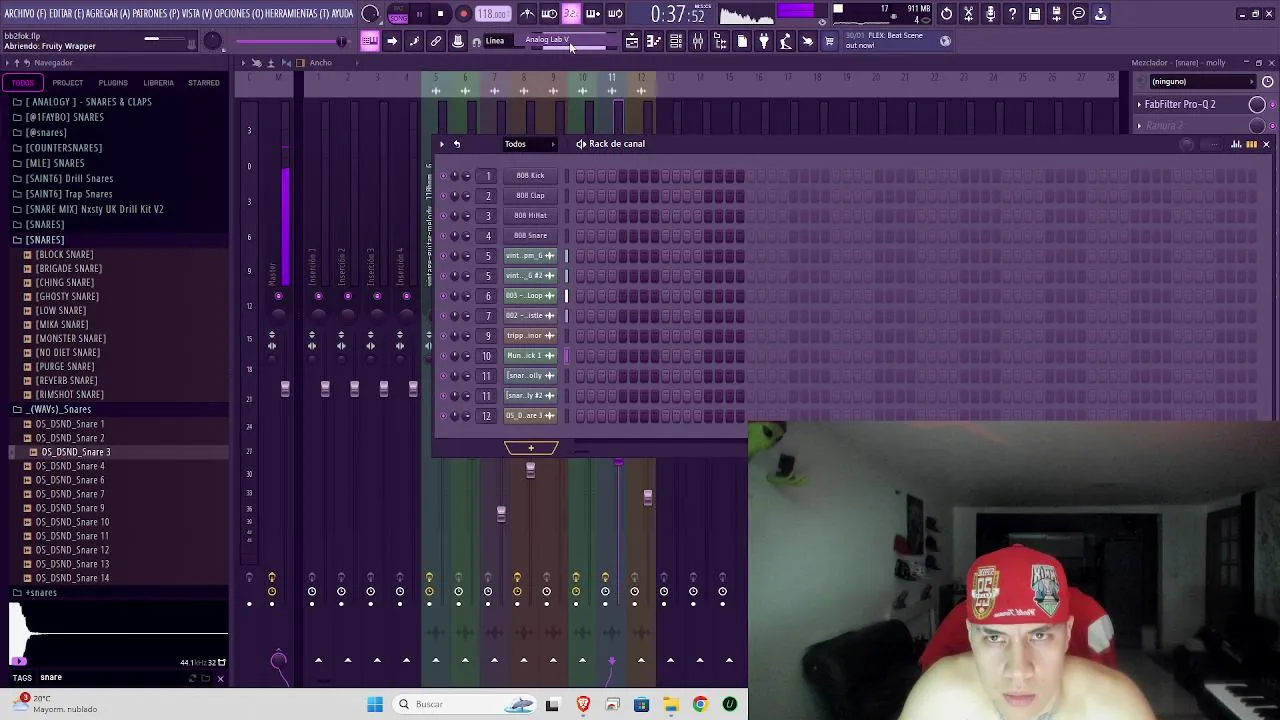
Task: Click the channel rack undo arrow icon
Action: [x=457, y=144]
